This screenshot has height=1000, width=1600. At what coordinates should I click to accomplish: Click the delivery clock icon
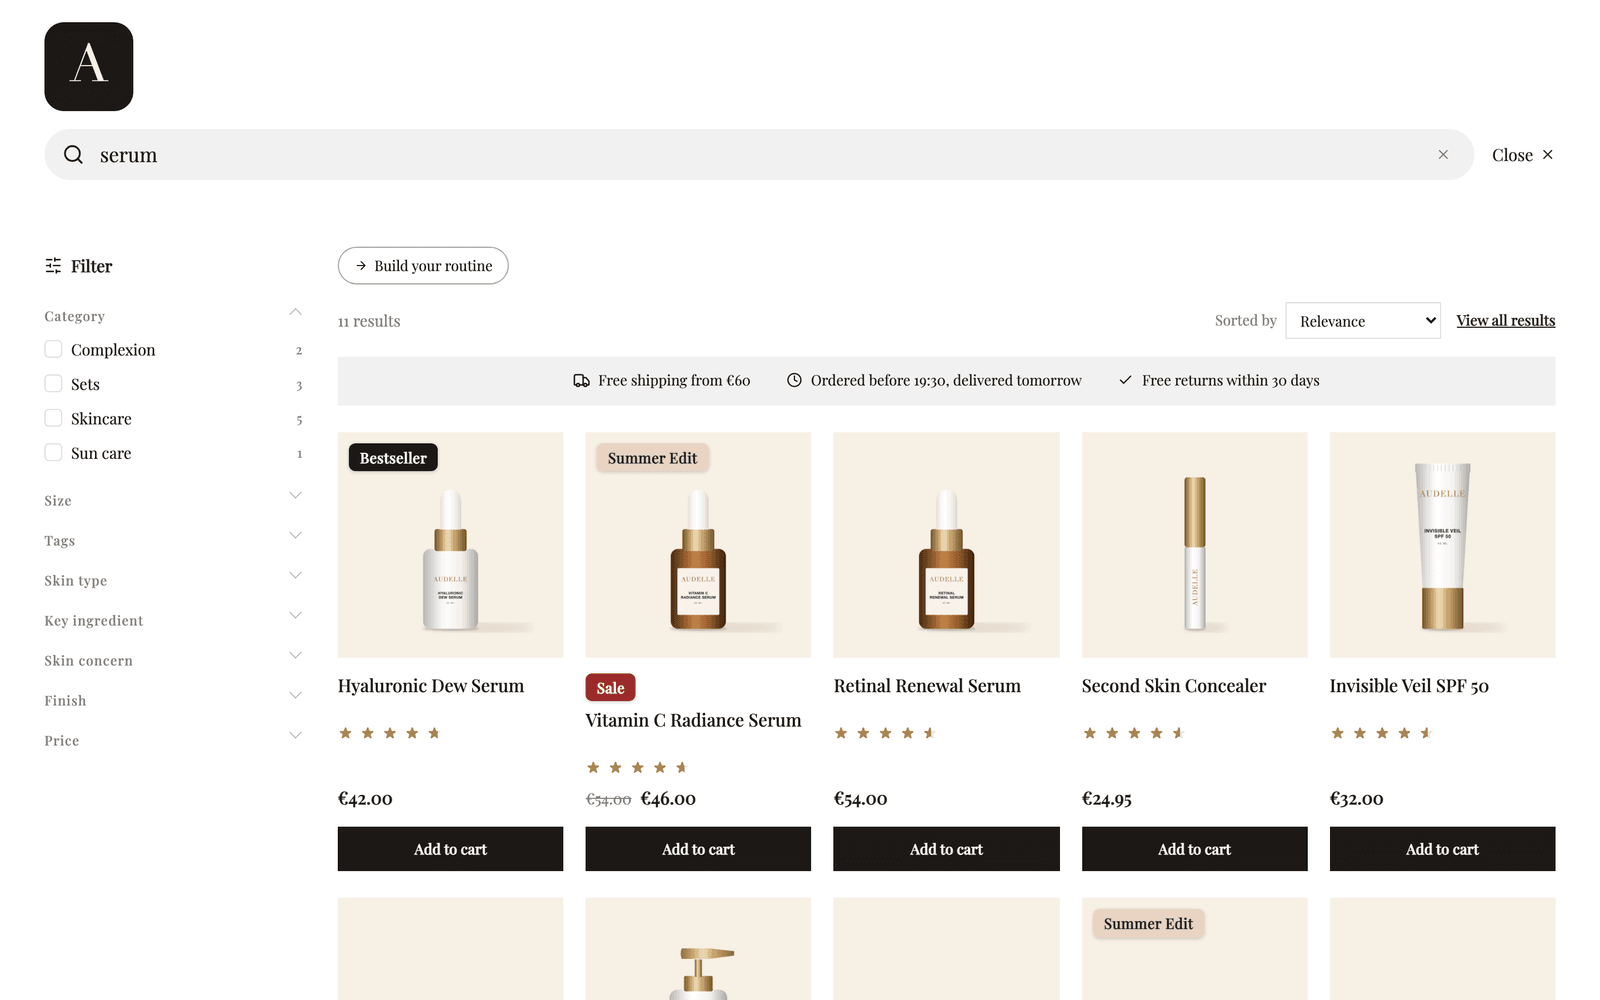(x=794, y=381)
